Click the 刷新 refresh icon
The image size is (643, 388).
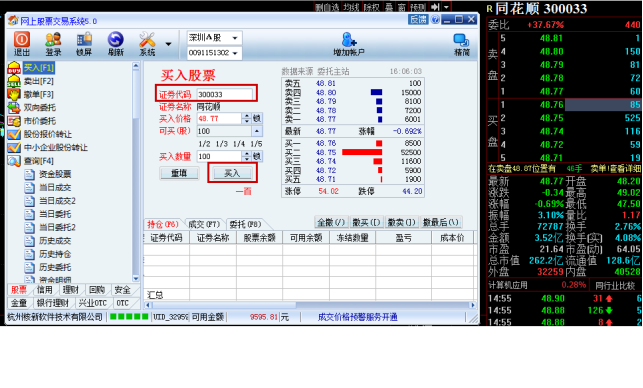tap(116, 43)
